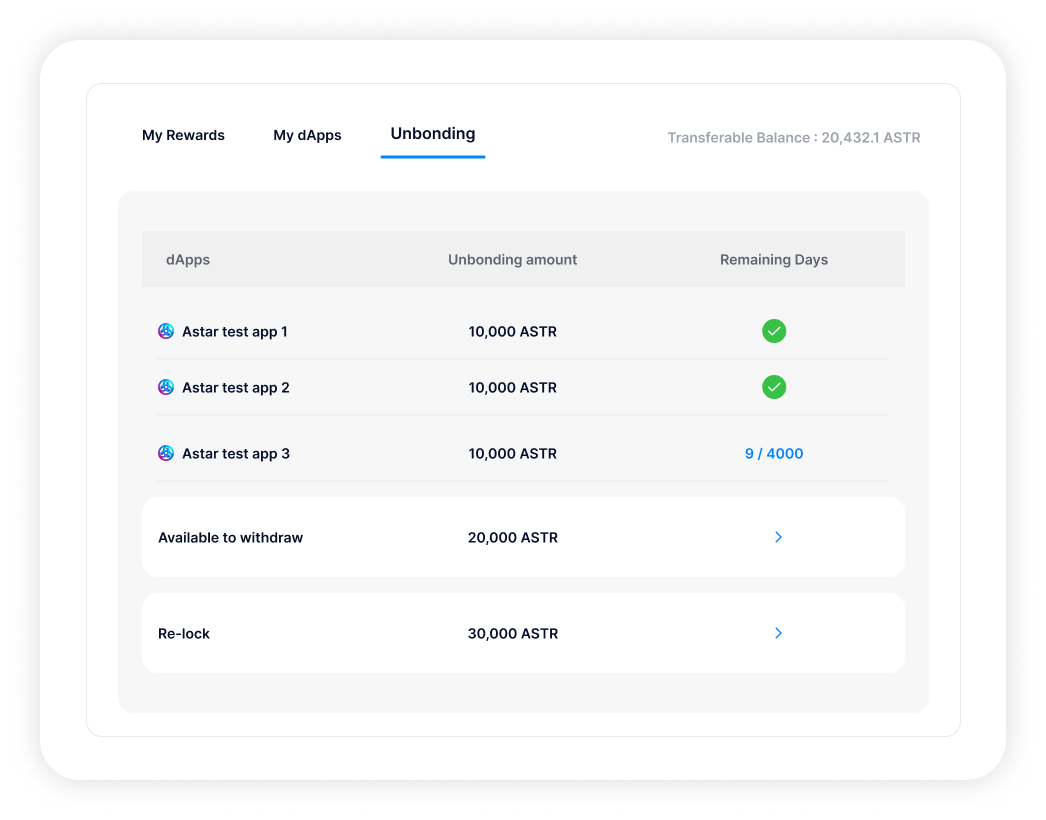Click green checkmark for Astar test app 2
Image resolution: width=1046 pixels, height=820 pixels.
(x=773, y=387)
